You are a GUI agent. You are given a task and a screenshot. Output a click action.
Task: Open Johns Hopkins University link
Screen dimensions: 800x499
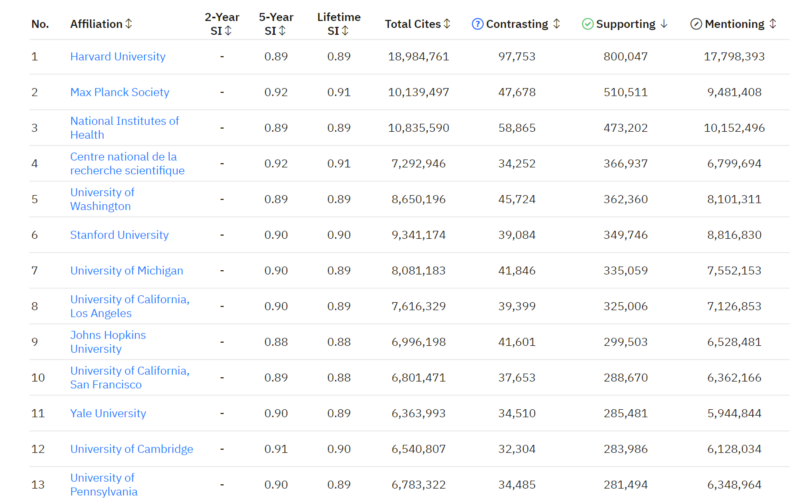click(x=107, y=342)
